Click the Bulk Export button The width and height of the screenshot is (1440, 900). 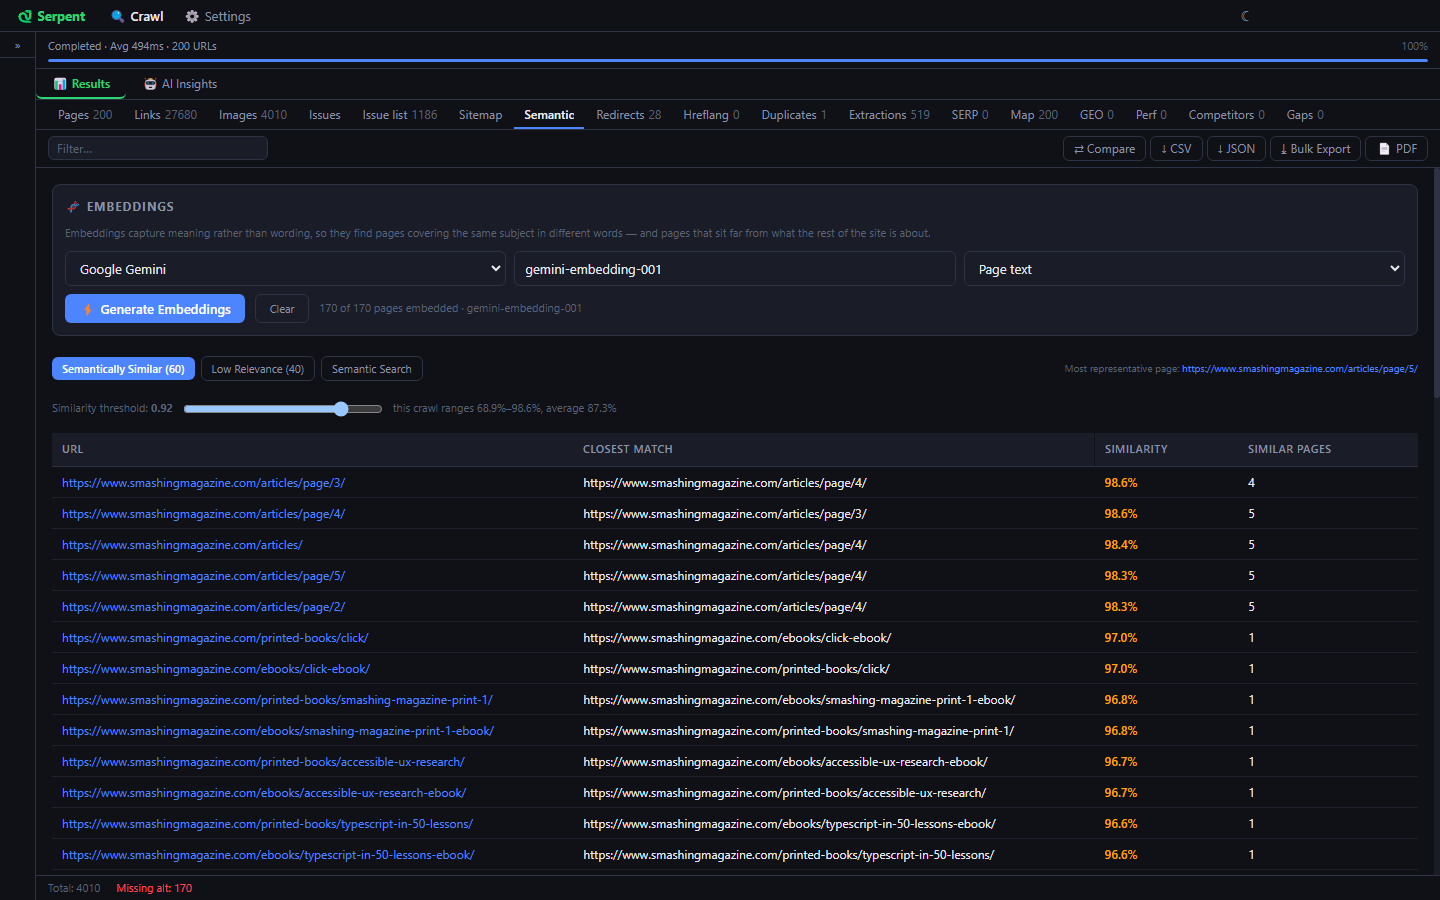[1315, 149]
